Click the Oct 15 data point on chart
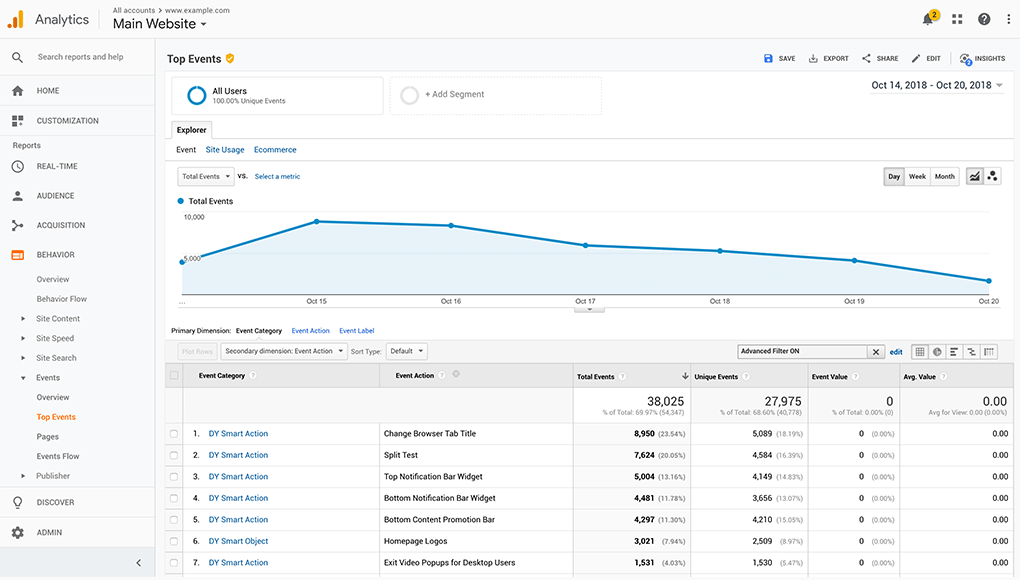This screenshot has height=580, width=1020. pos(317,221)
